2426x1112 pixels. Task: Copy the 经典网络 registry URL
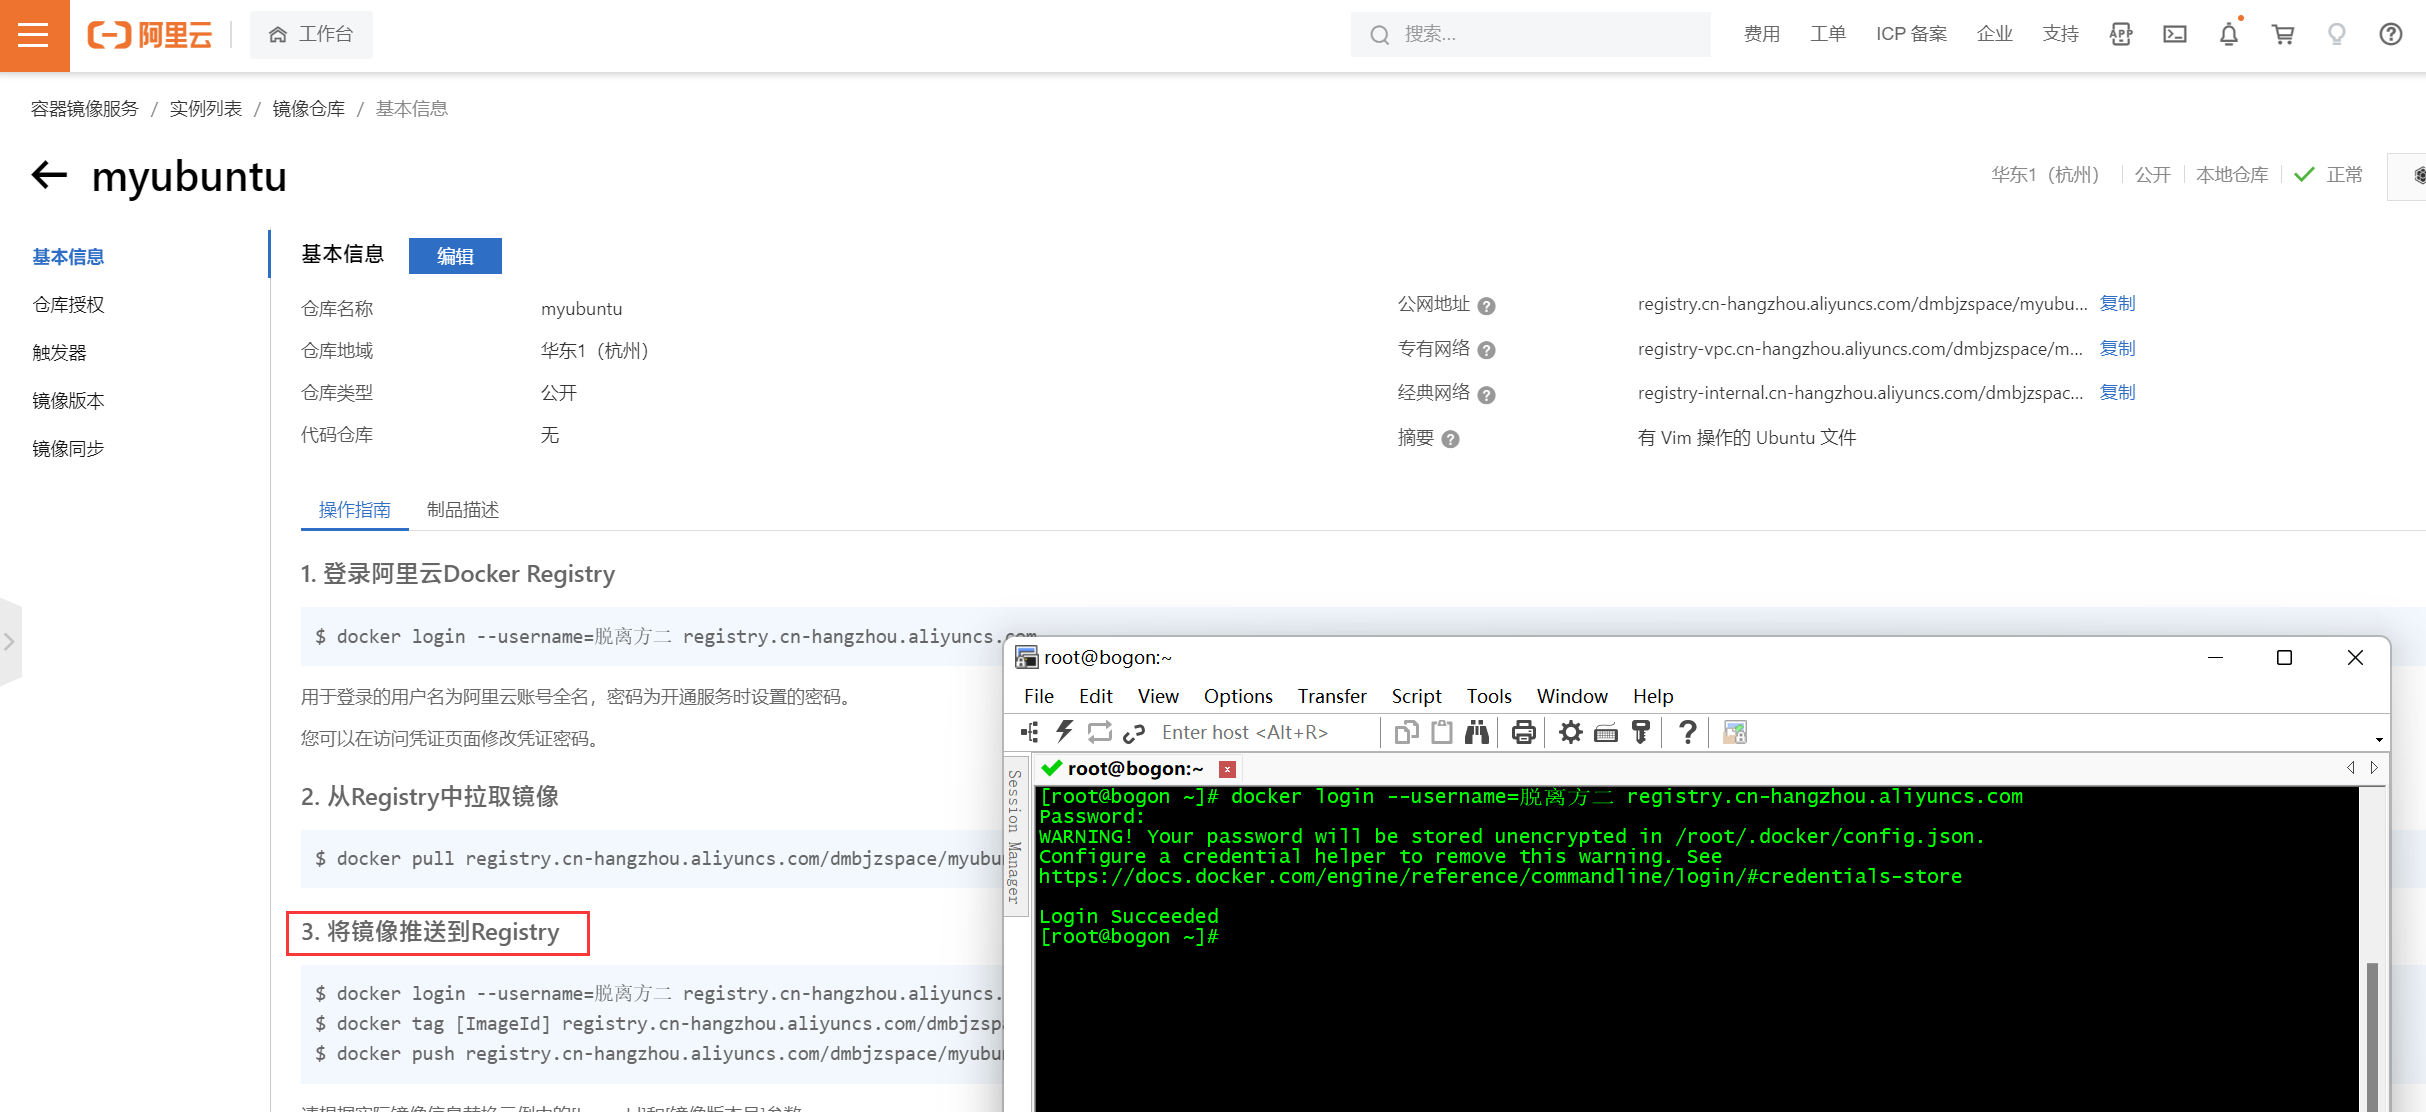(2117, 392)
